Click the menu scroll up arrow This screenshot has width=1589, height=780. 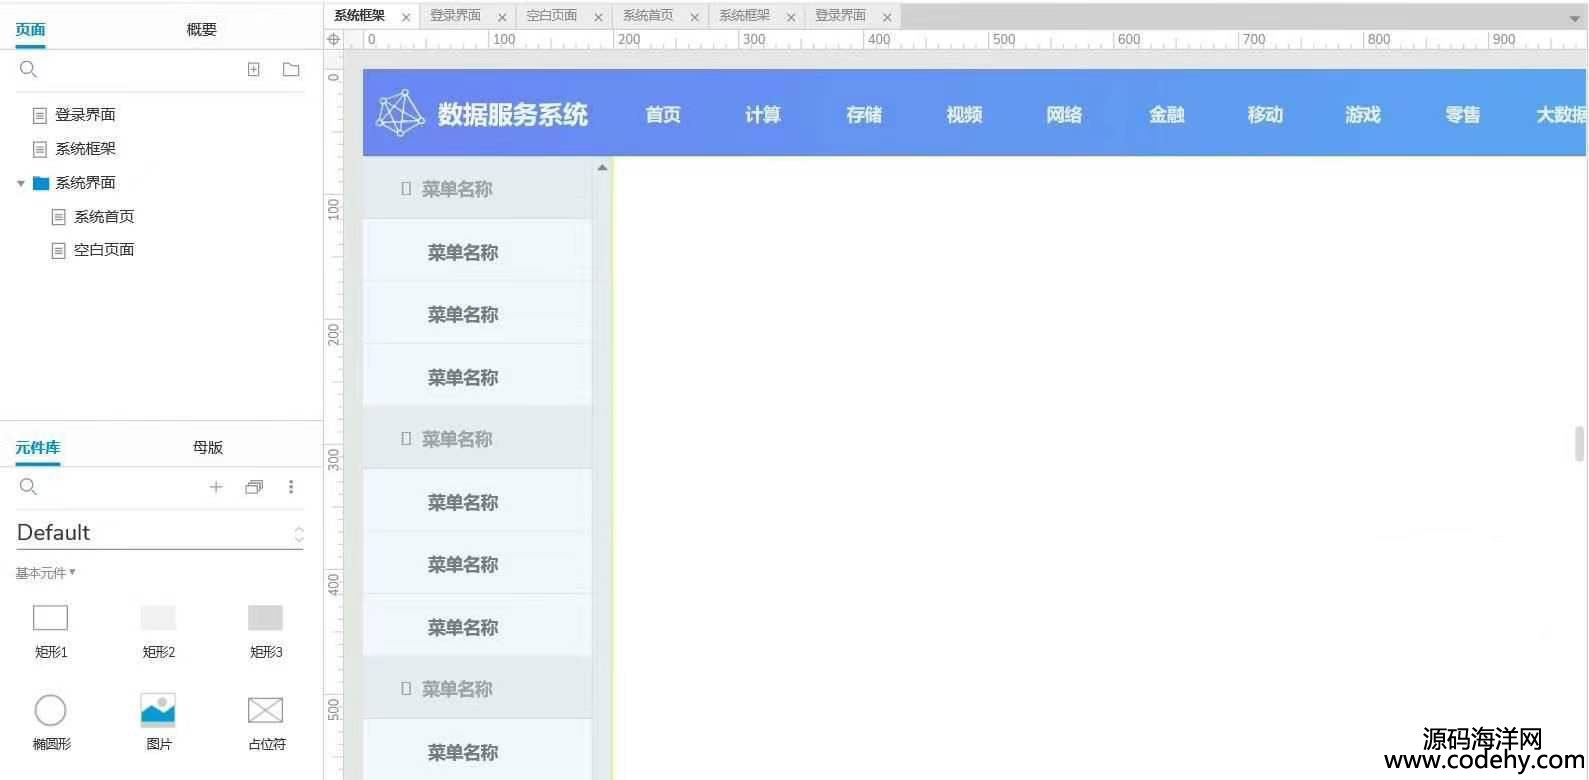602,167
